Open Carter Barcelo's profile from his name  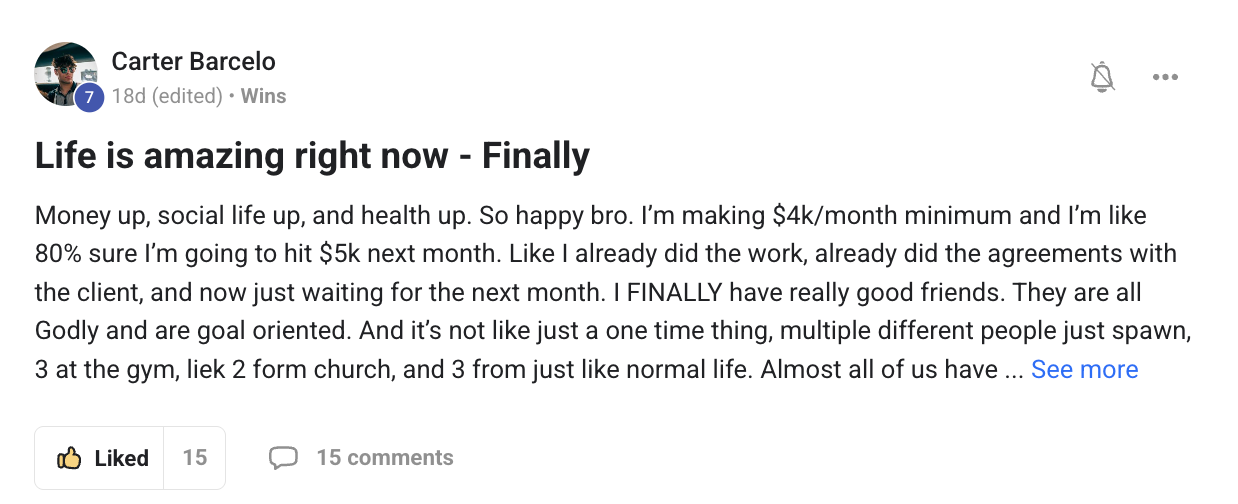pyautogui.click(x=193, y=61)
